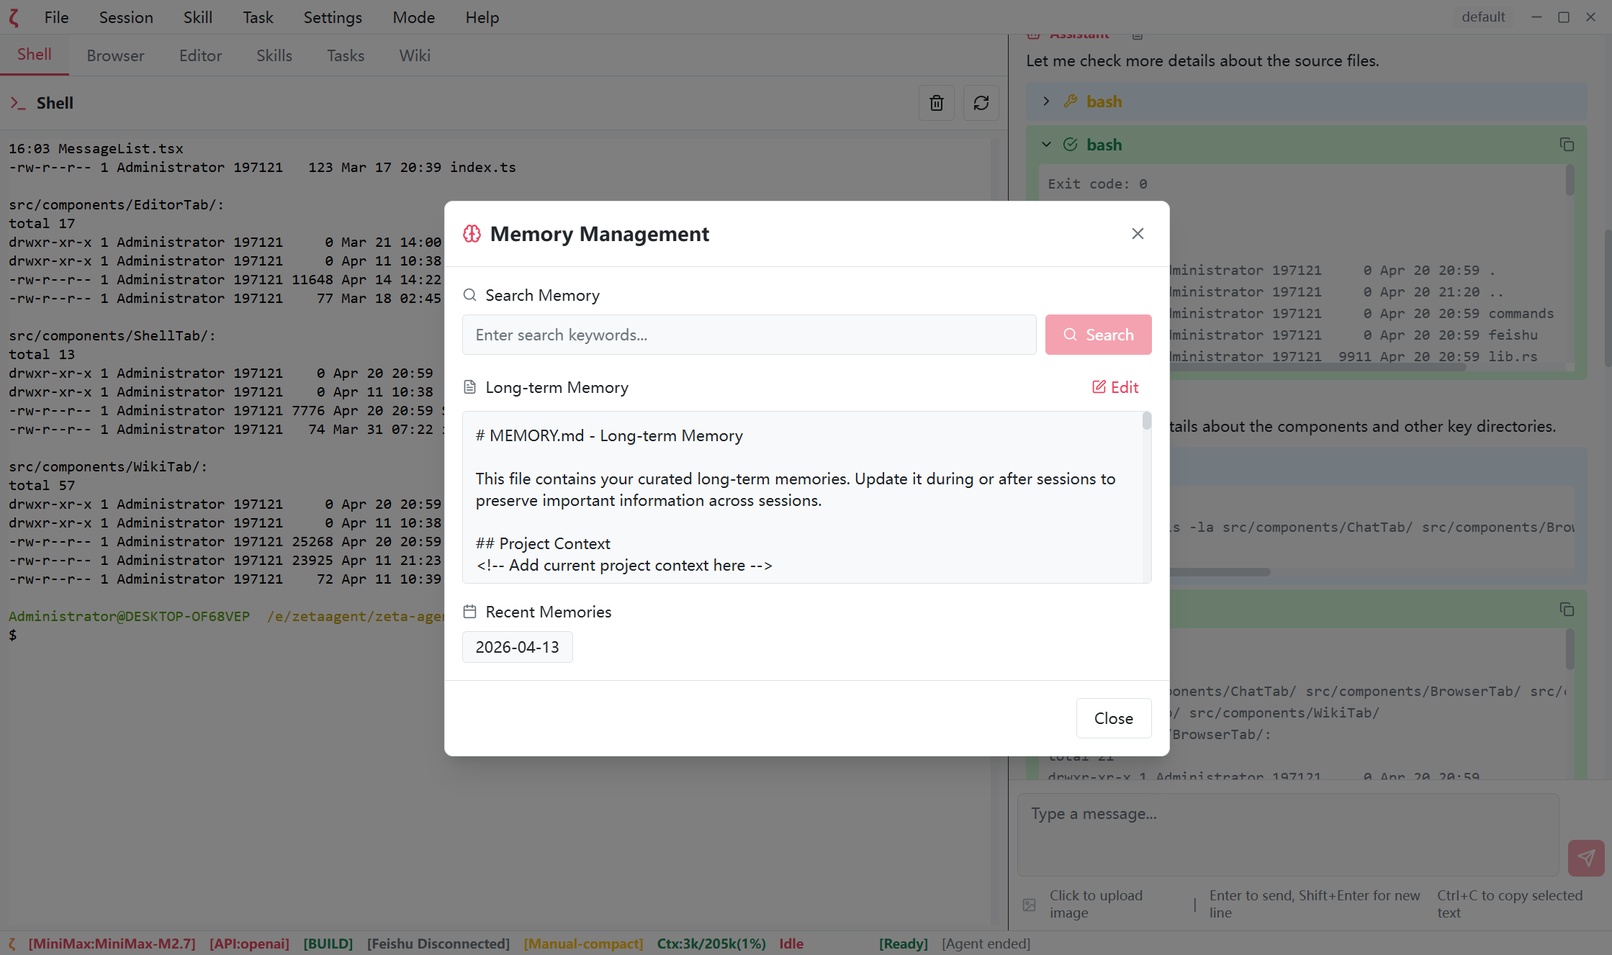The height and width of the screenshot is (955, 1612).
Task: Copy the bash output via copy icon
Action: point(1566,144)
